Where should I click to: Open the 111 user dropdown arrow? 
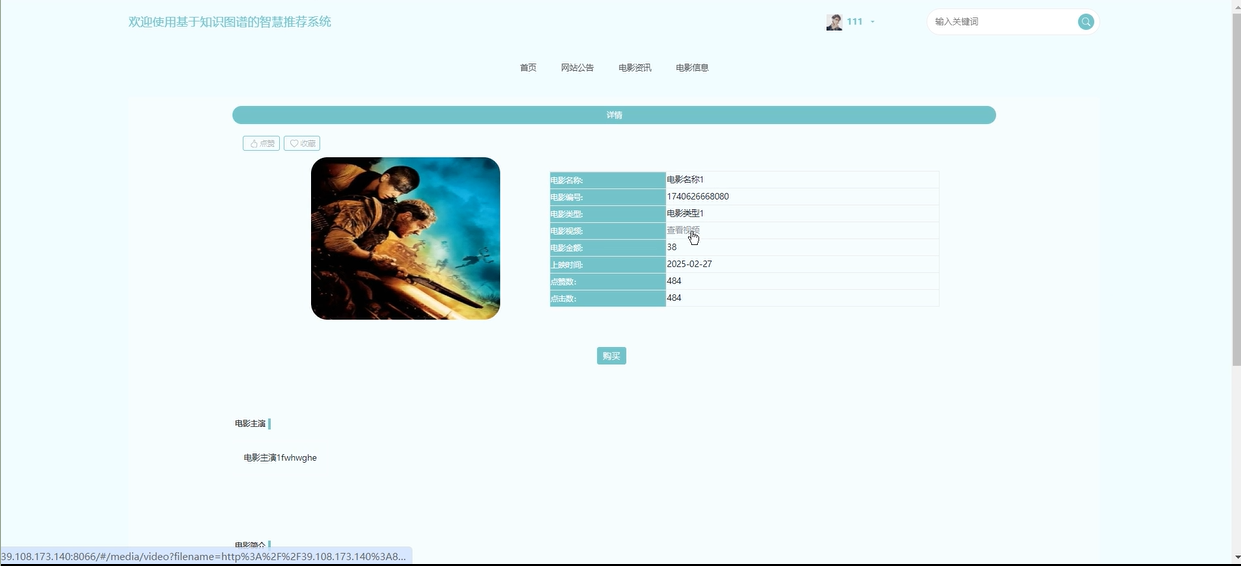point(873,22)
